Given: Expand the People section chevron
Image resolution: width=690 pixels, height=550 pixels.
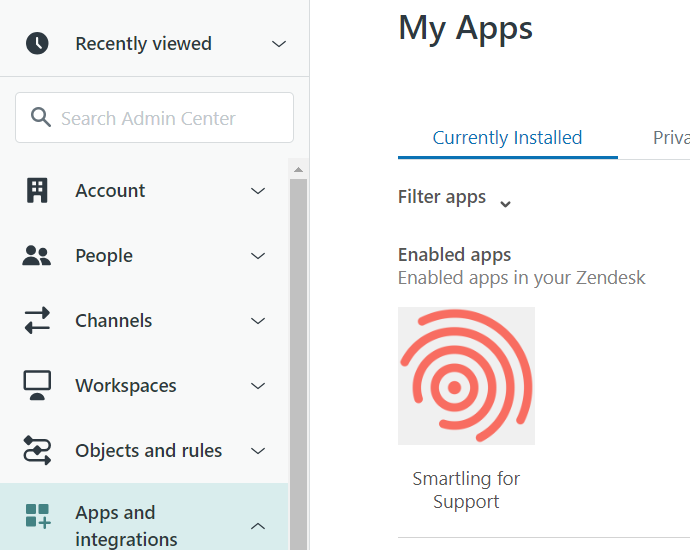Looking at the screenshot, I should pyautogui.click(x=258, y=256).
